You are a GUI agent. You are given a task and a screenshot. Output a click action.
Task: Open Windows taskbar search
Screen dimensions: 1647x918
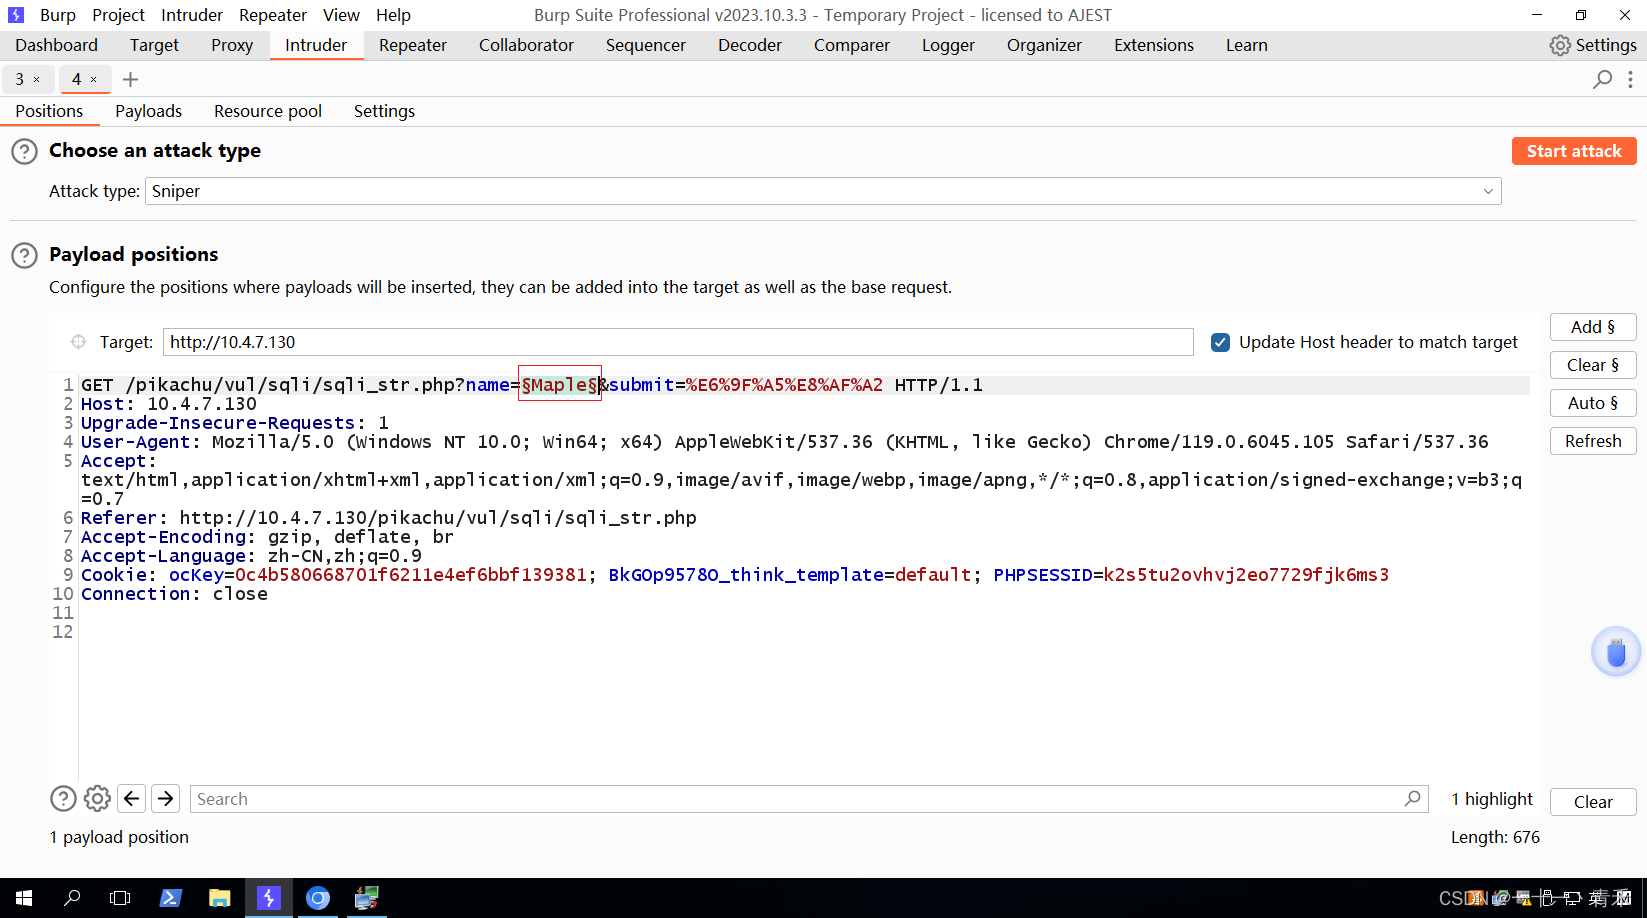tap(72, 898)
